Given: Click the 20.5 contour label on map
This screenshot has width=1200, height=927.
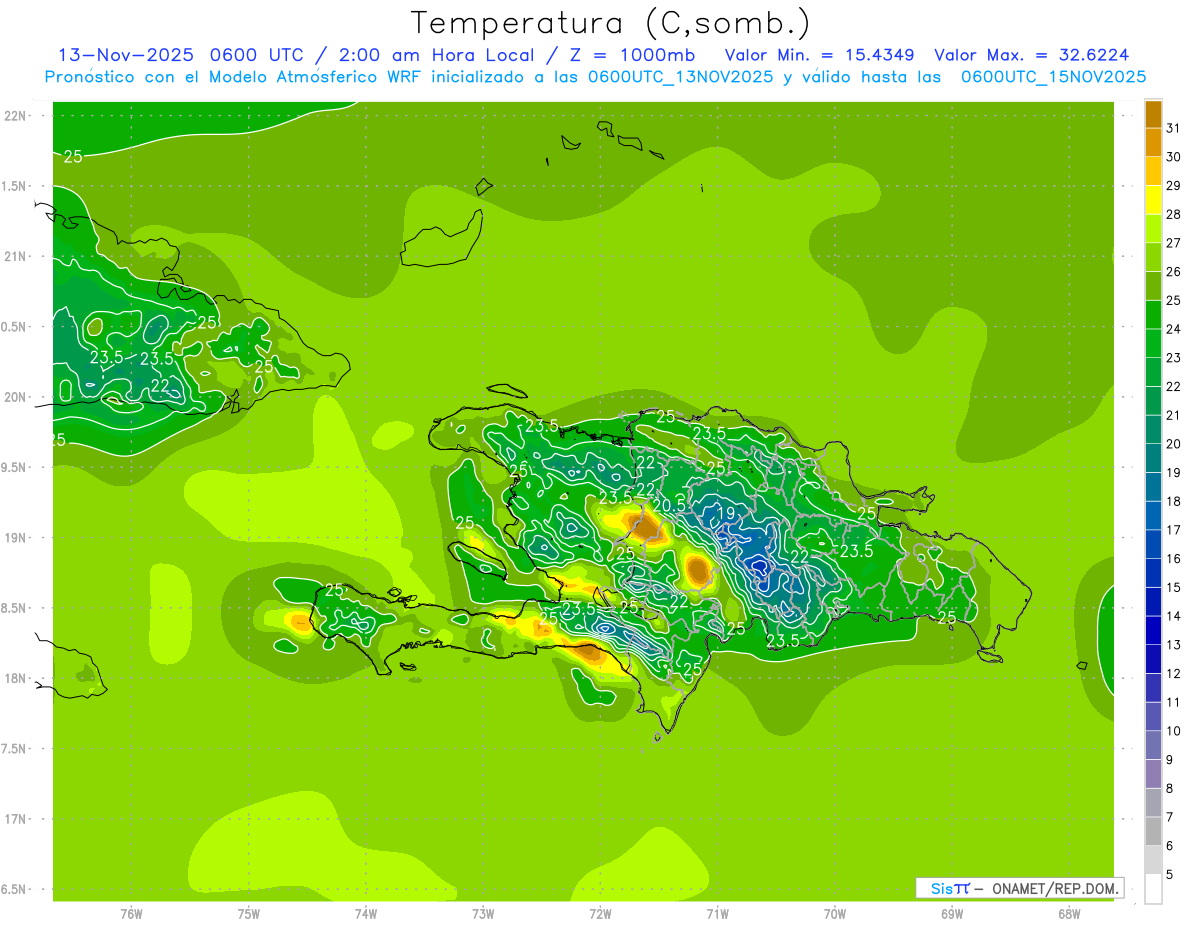Looking at the screenshot, I should [x=667, y=506].
